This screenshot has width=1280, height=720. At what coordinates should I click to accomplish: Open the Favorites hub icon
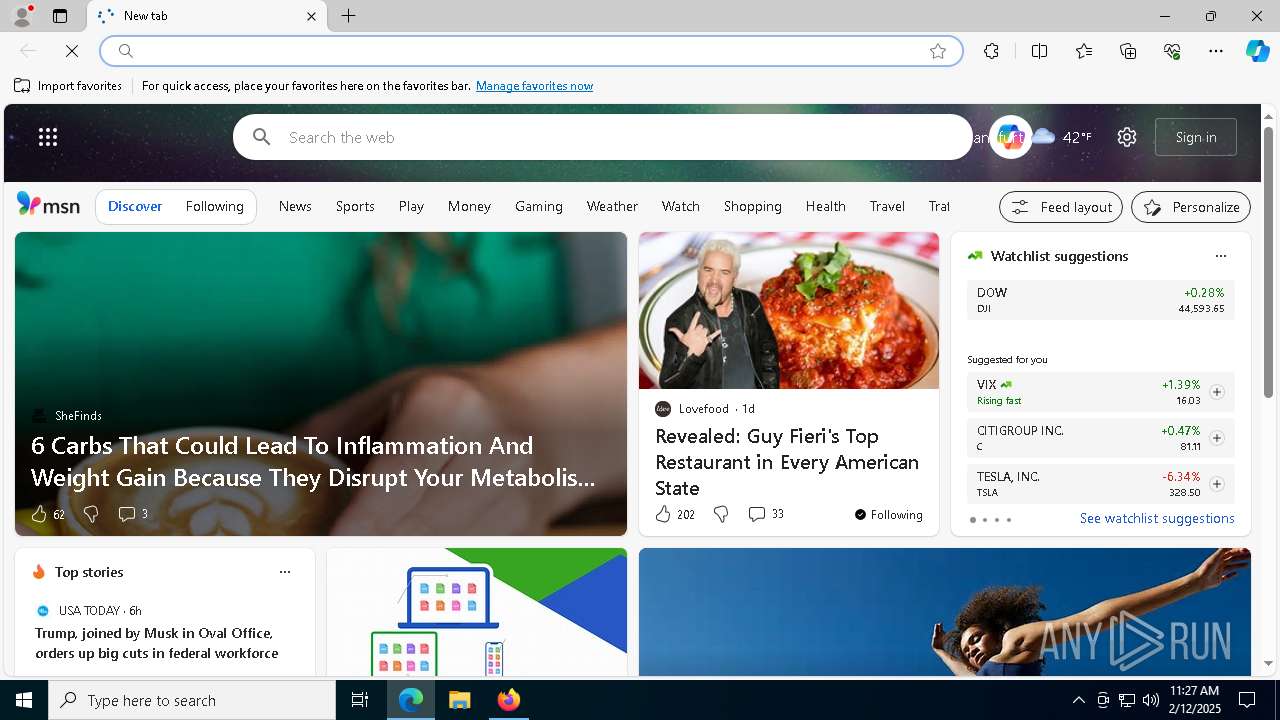1084,51
